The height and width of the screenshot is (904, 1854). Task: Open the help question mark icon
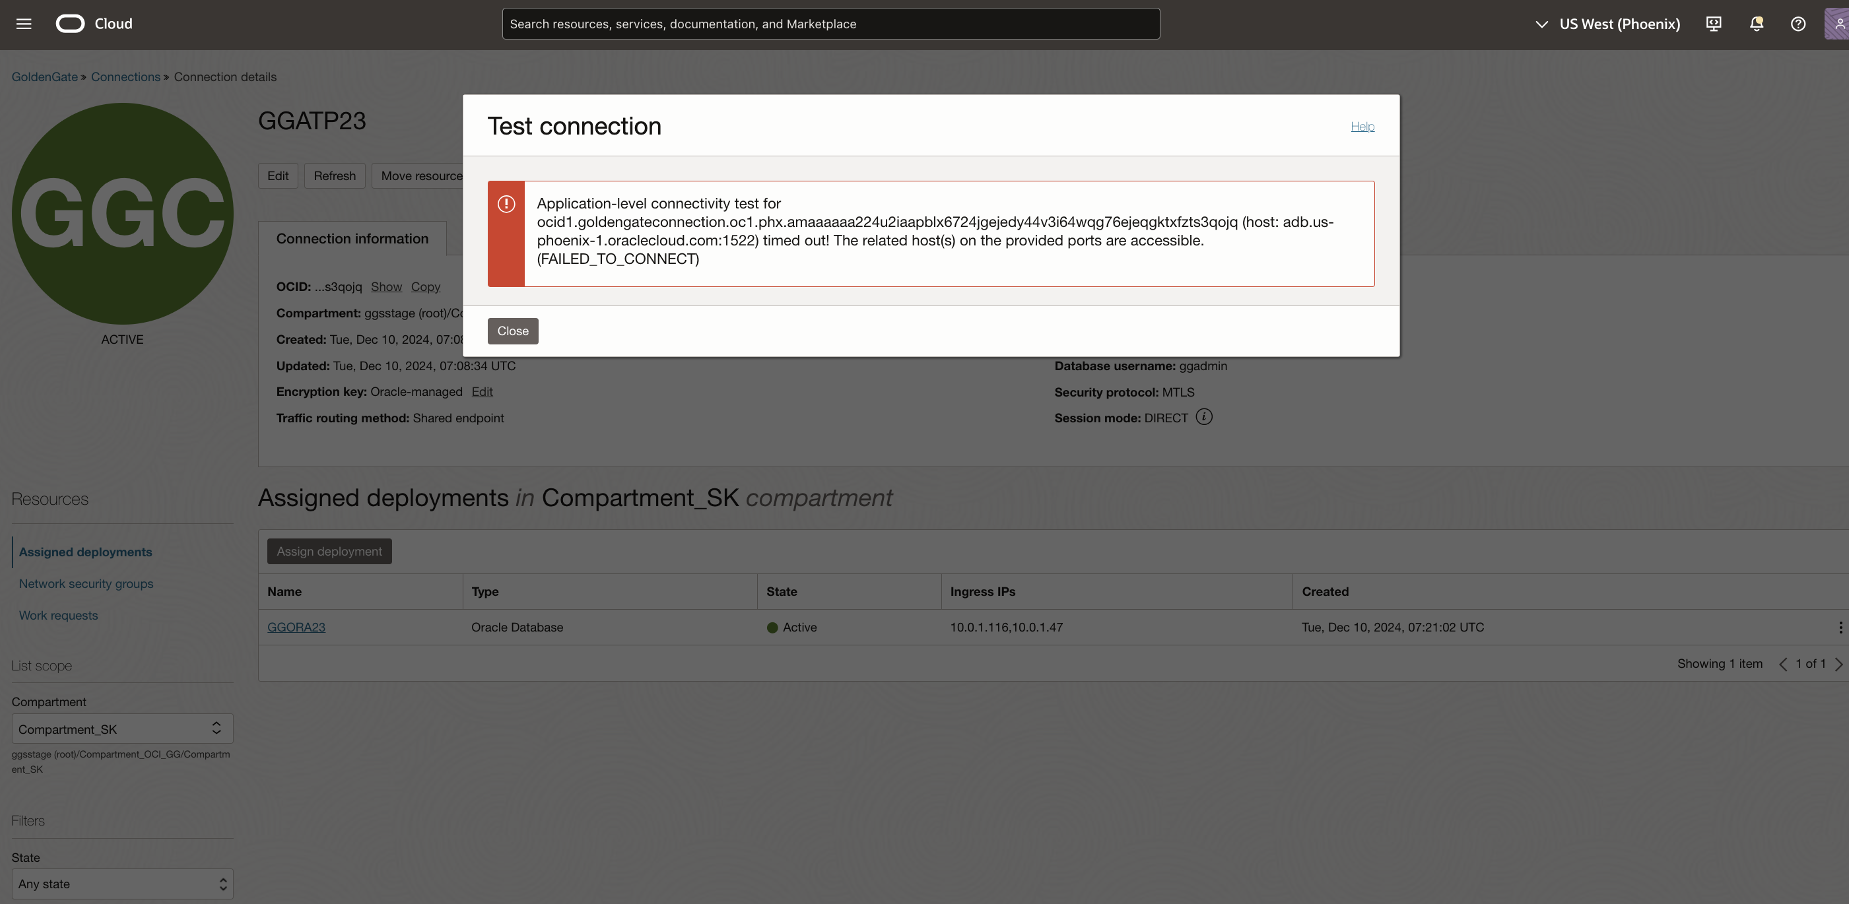tap(1798, 24)
